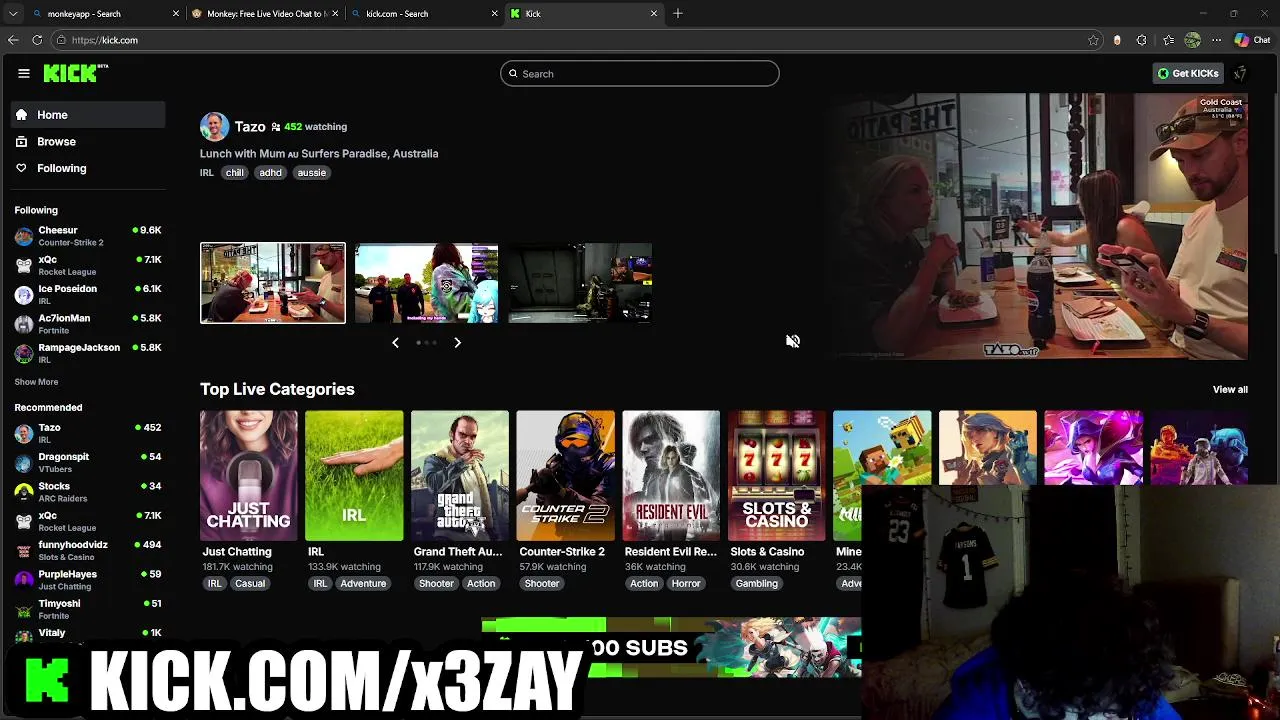Unmute the featured stream preview
Screen dimensions: 1280x720
point(793,342)
